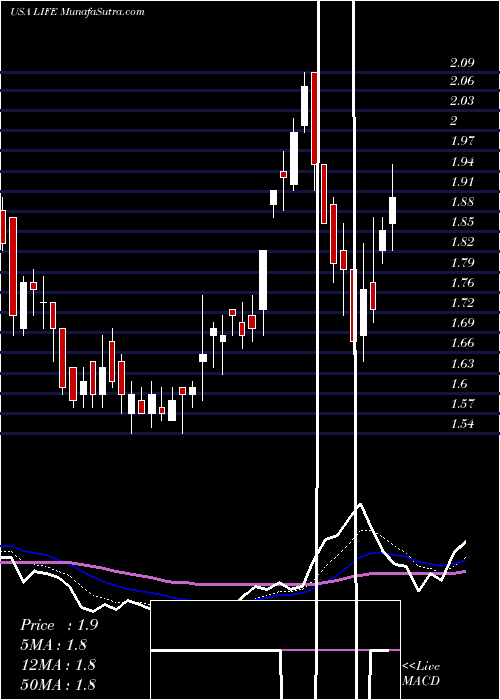Click the 1.91 price axis label
The height and width of the screenshot is (700, 500).
point(462,182)
